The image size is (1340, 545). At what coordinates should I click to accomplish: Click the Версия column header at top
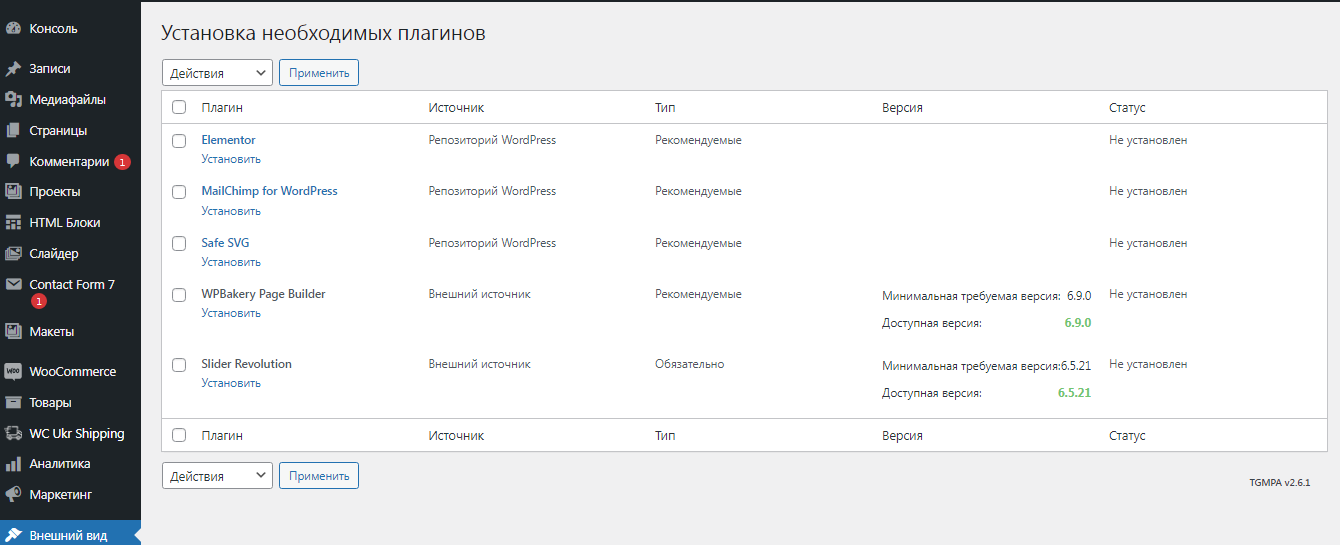[x=902, y=108]
